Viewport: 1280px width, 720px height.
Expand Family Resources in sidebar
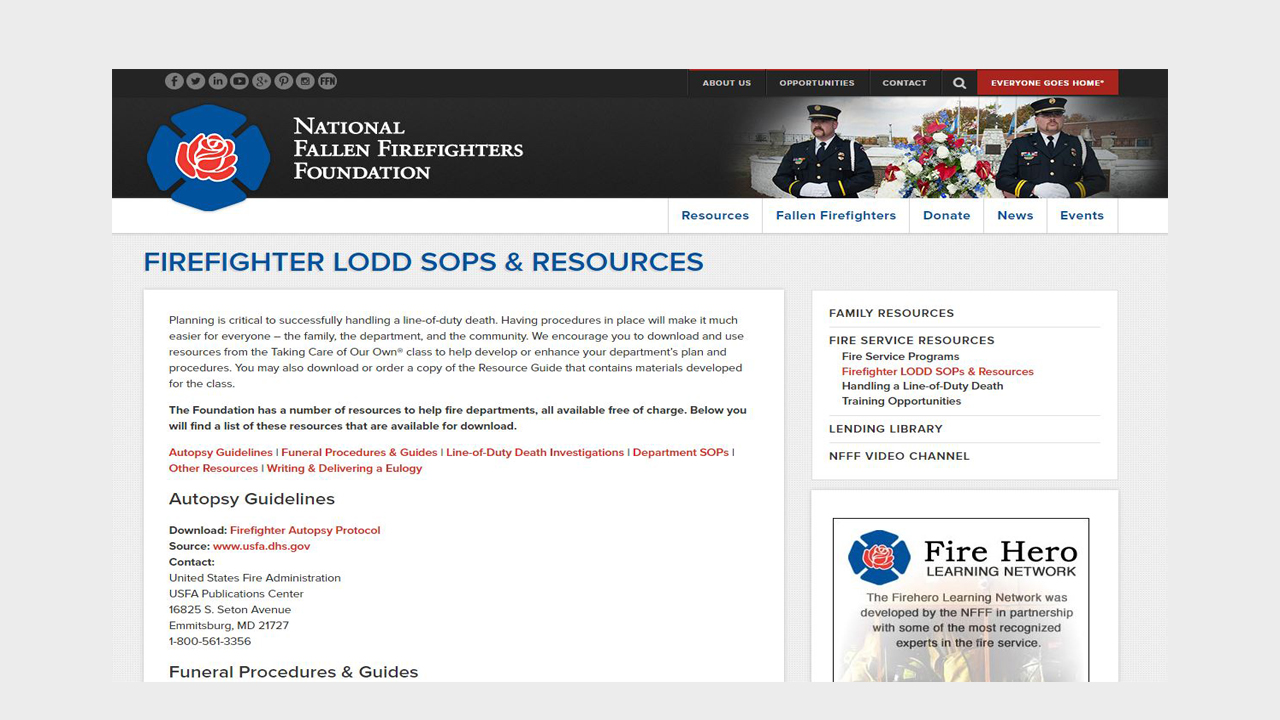[891, 313]
